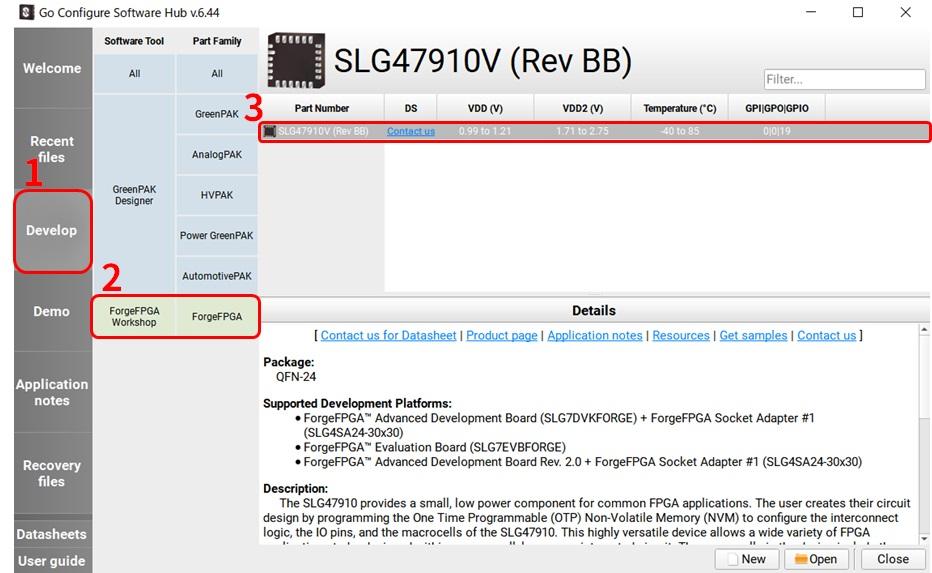Viewport: 932px width, 573px height.
Task: Click VDD value 0.99 to 1.21
Action: pyautogui.click(x=485, y=131)
